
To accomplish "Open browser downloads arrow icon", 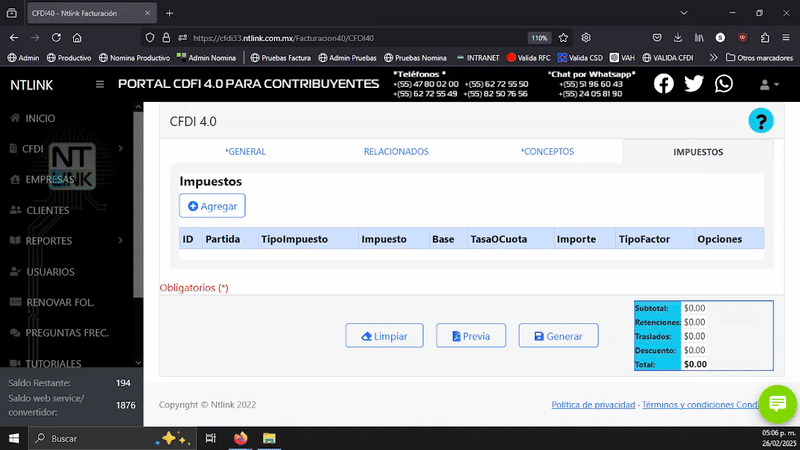I will pyautogui.click(x=678, y=38).
